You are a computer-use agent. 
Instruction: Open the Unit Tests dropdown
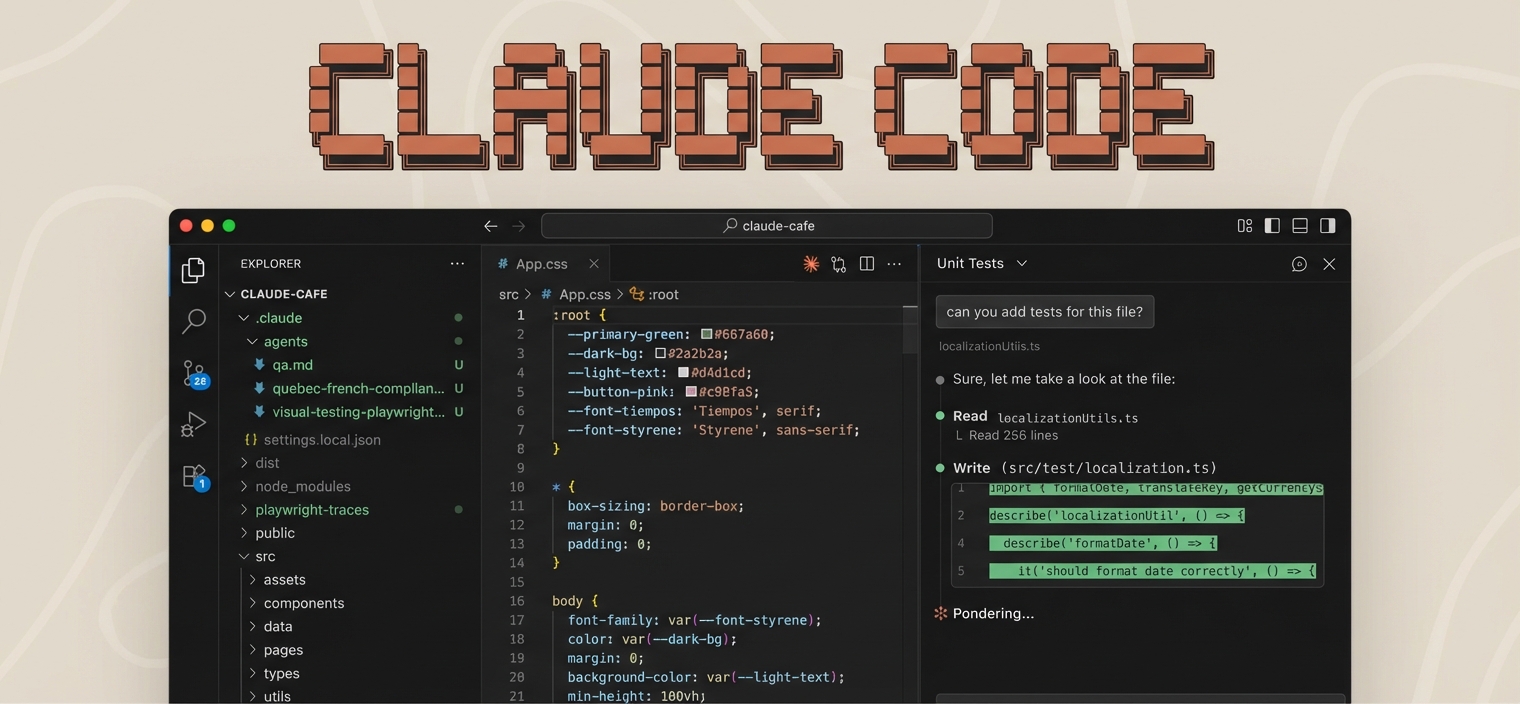coord(1021,263)
